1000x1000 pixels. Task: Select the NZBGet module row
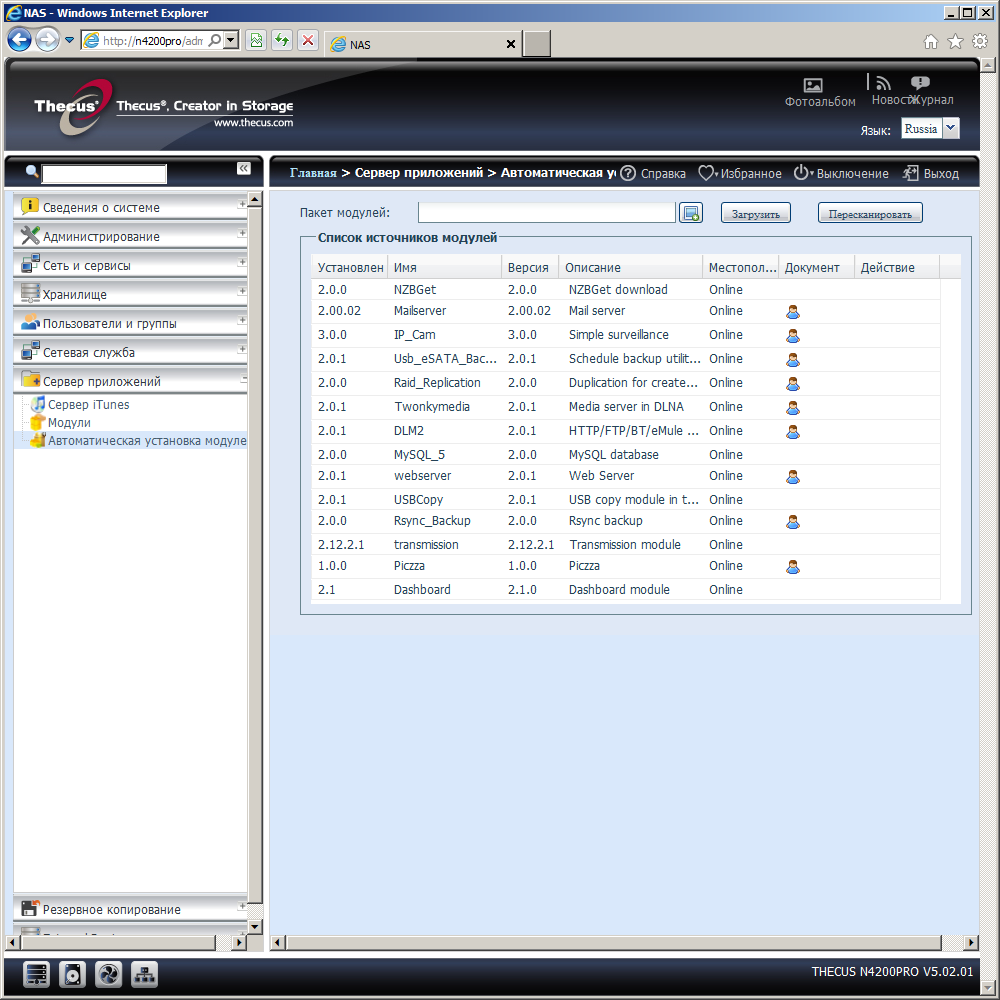[x=626, y=290]
